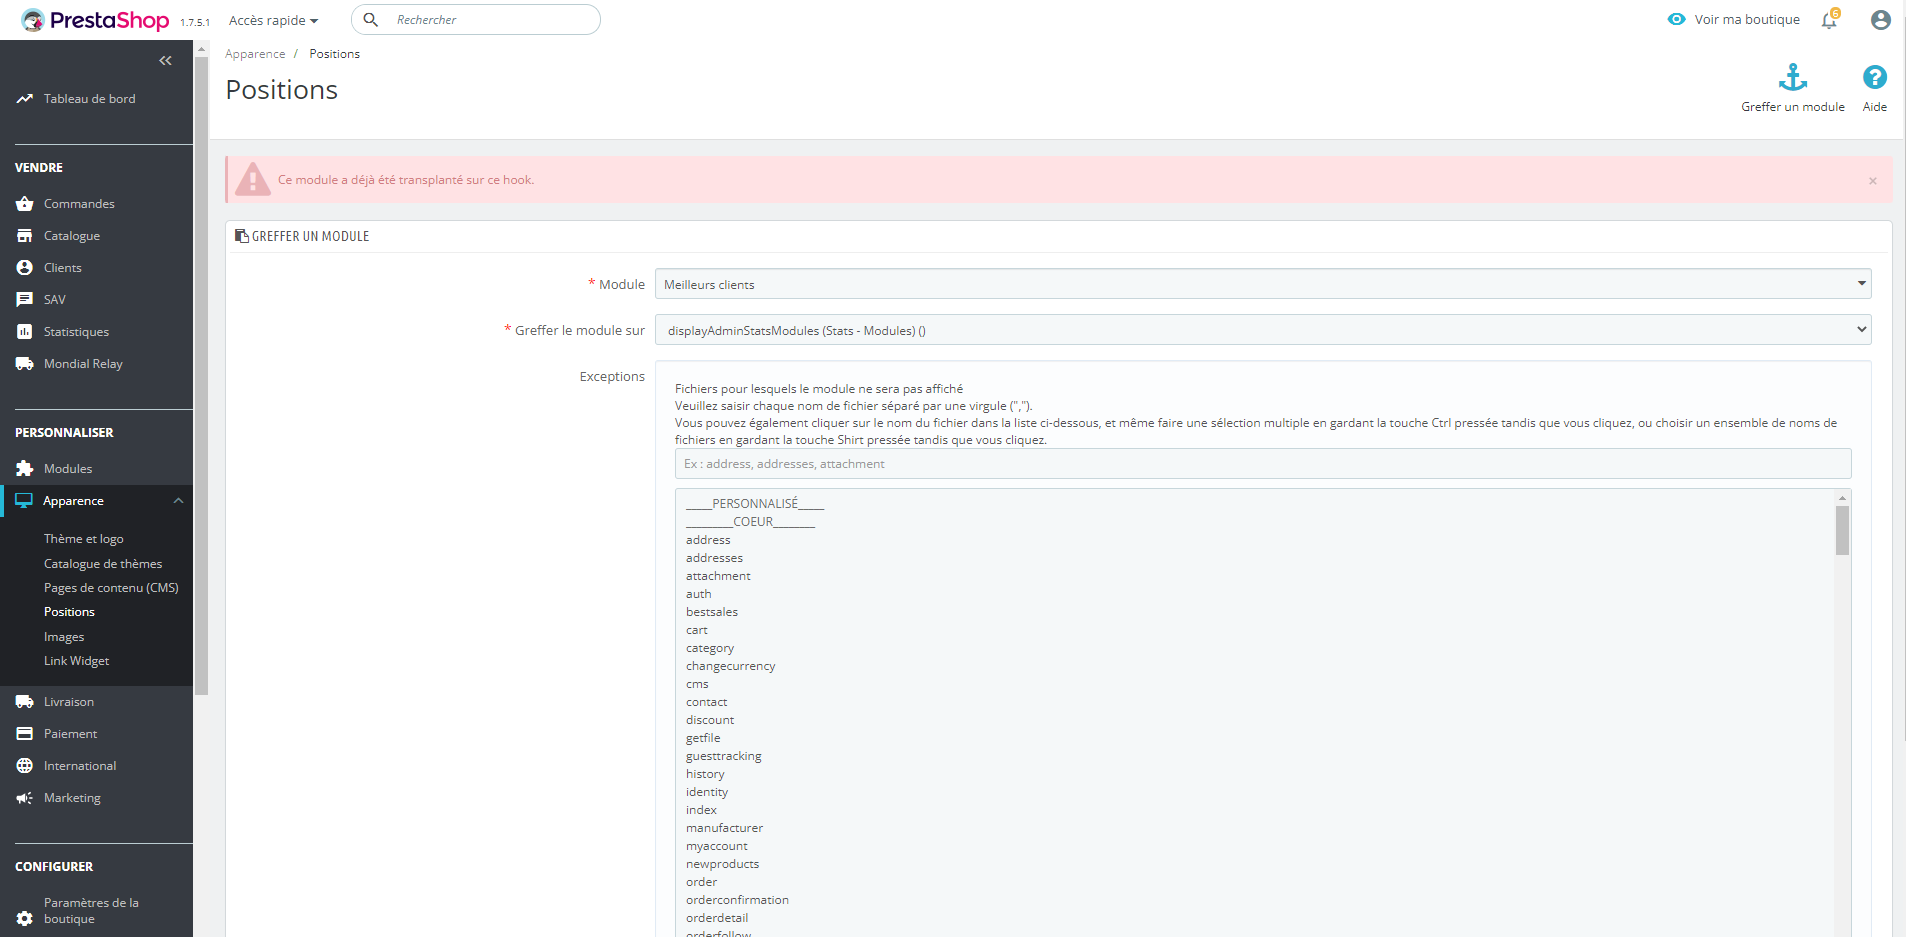Open Theme et logo menu entry
The image size is (1906, 937).
click(x=84, y=538)
